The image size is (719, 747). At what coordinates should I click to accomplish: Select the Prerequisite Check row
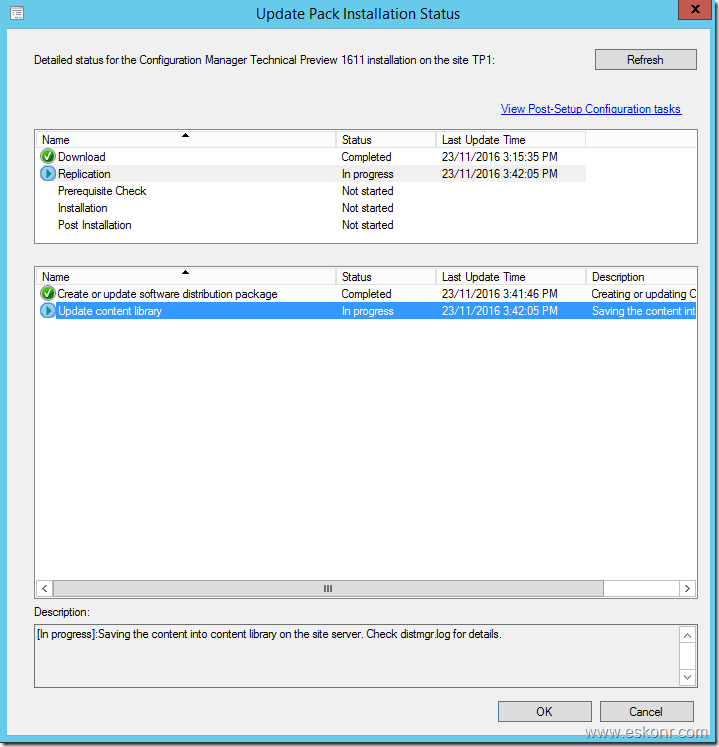click(x=312, y=191)
